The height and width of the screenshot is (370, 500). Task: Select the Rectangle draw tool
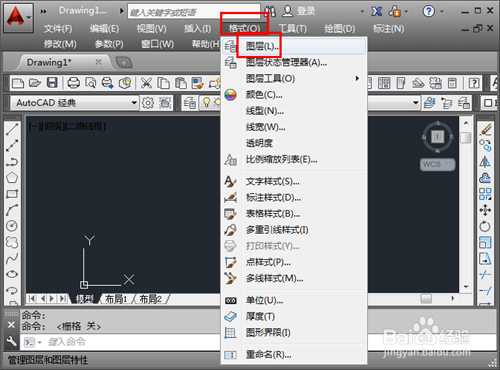(x=12, y=194)
